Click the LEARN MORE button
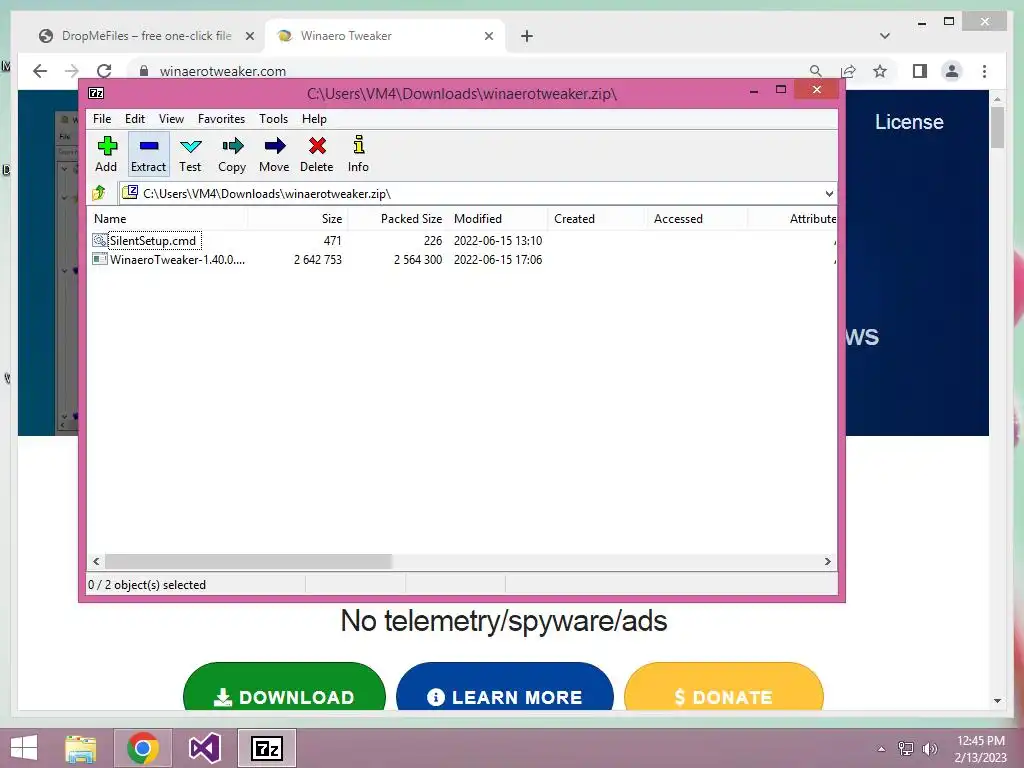 [505, 687]
